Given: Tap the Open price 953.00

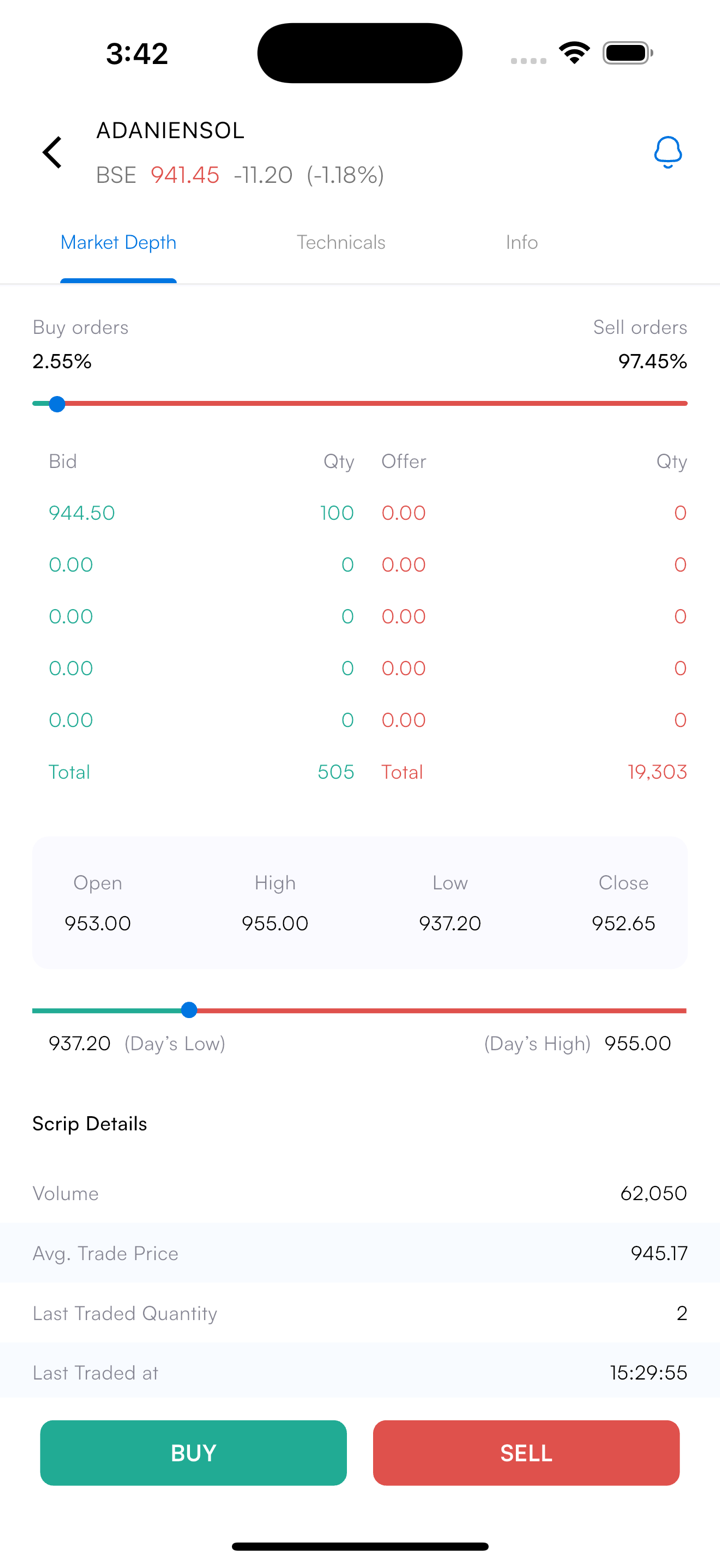Looking at the screenshot, I should [x=98, y=924].
